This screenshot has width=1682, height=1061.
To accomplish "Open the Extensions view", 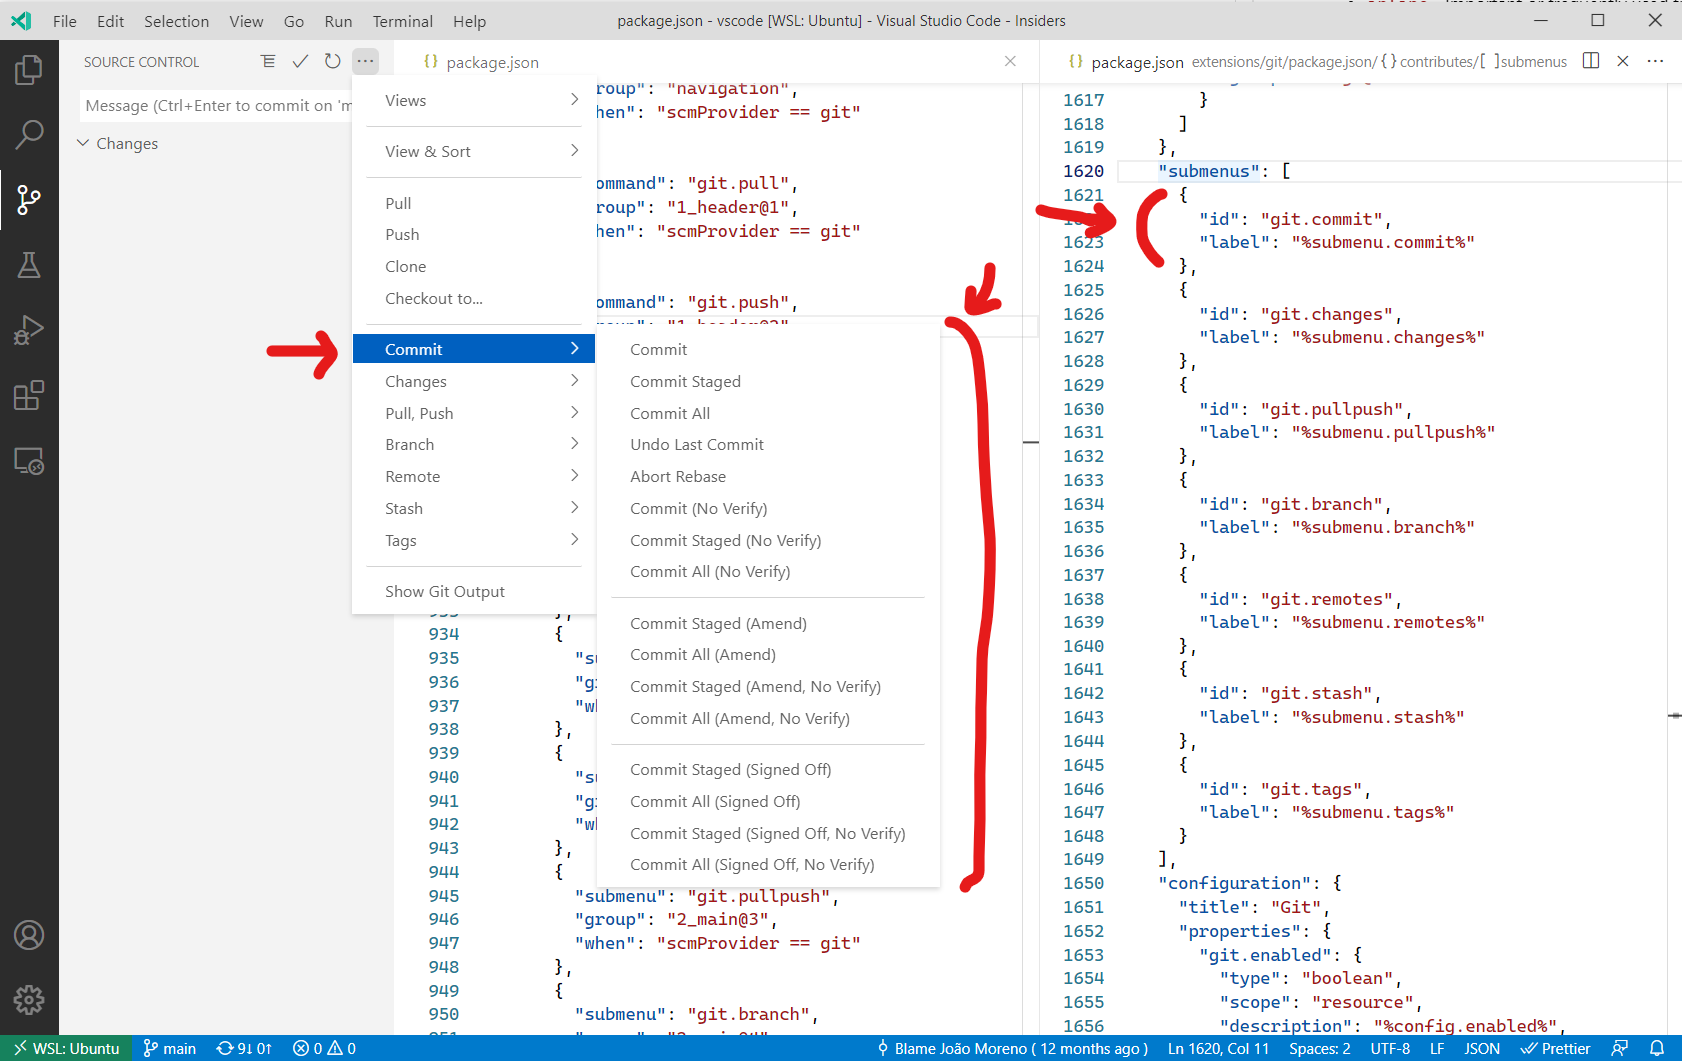I will coord(30,396).
